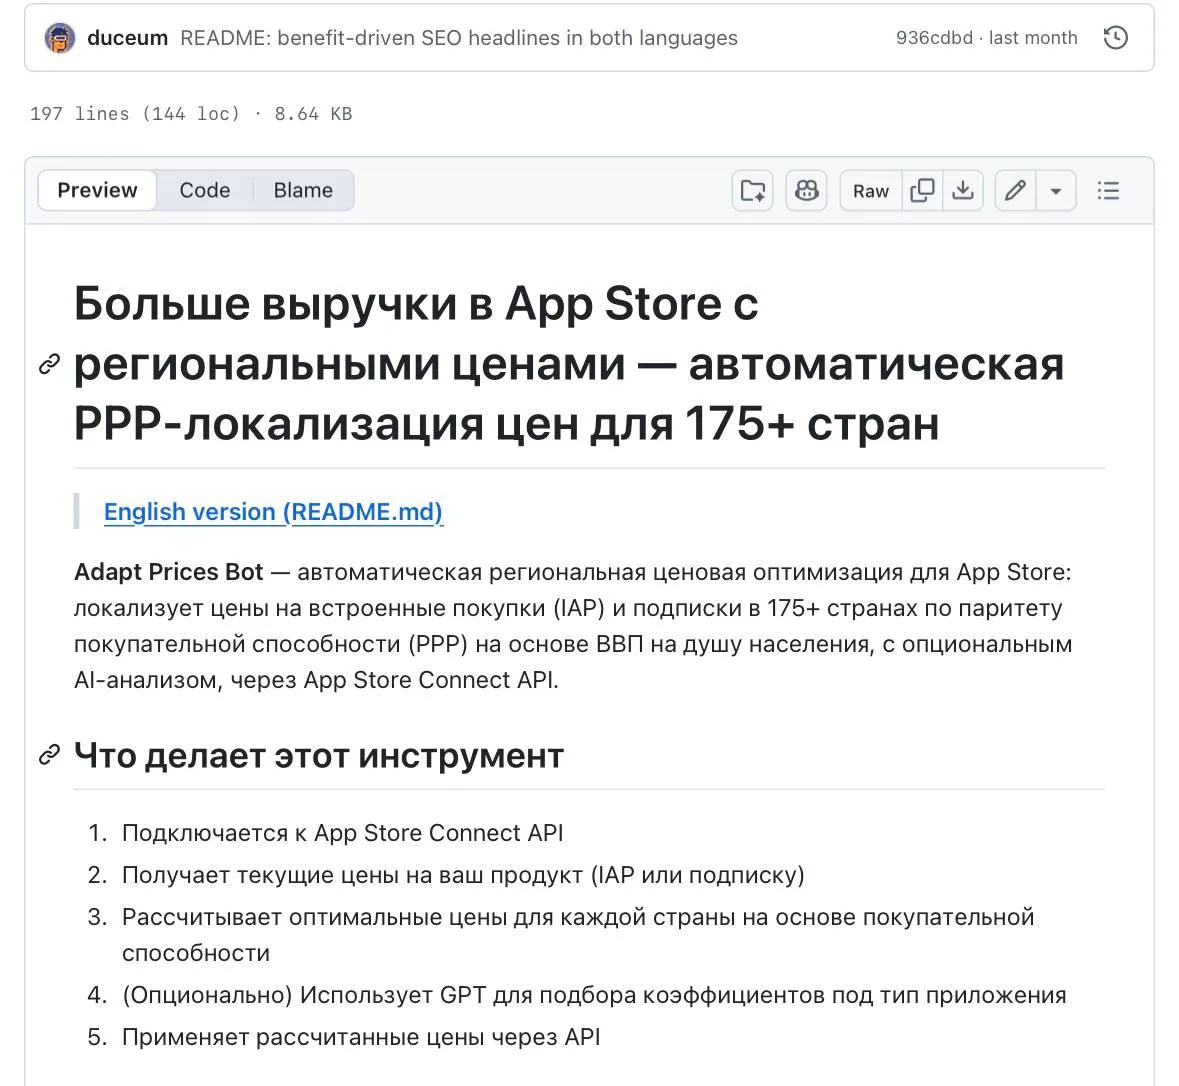Viewport: 1179px width, 1086px height.
Task: Switch to the Preview tab
Action: click(97, 190)
